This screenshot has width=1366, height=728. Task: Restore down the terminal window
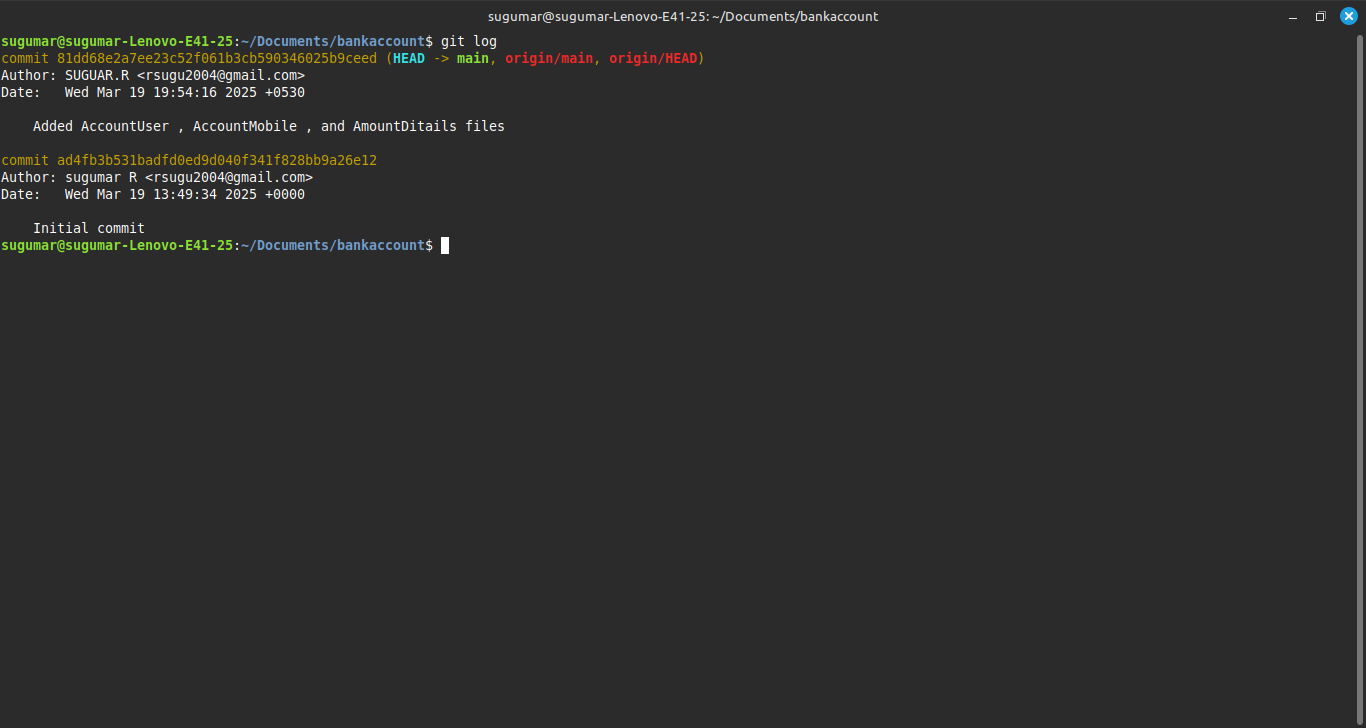(1320, 16)
